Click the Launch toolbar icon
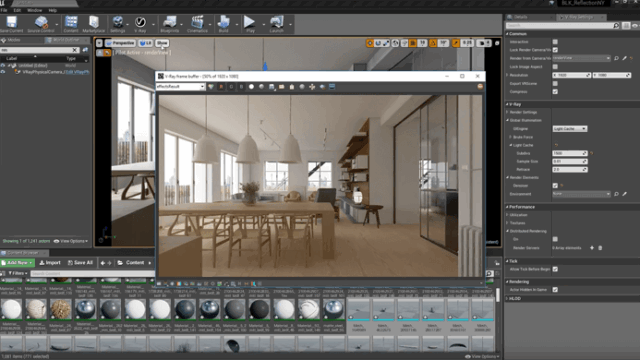This screenshot has height=360, width=640. click(x=276, y=24)
